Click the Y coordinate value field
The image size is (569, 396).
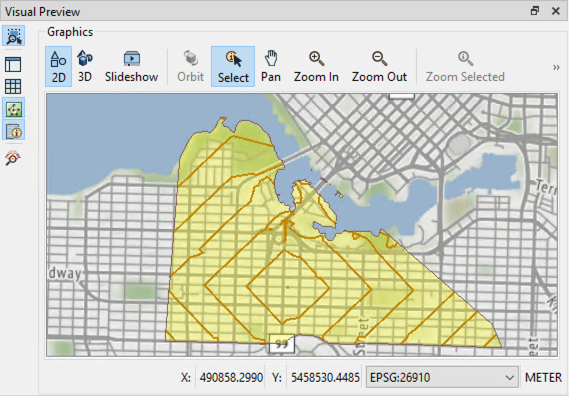click(x=325, y=377)
